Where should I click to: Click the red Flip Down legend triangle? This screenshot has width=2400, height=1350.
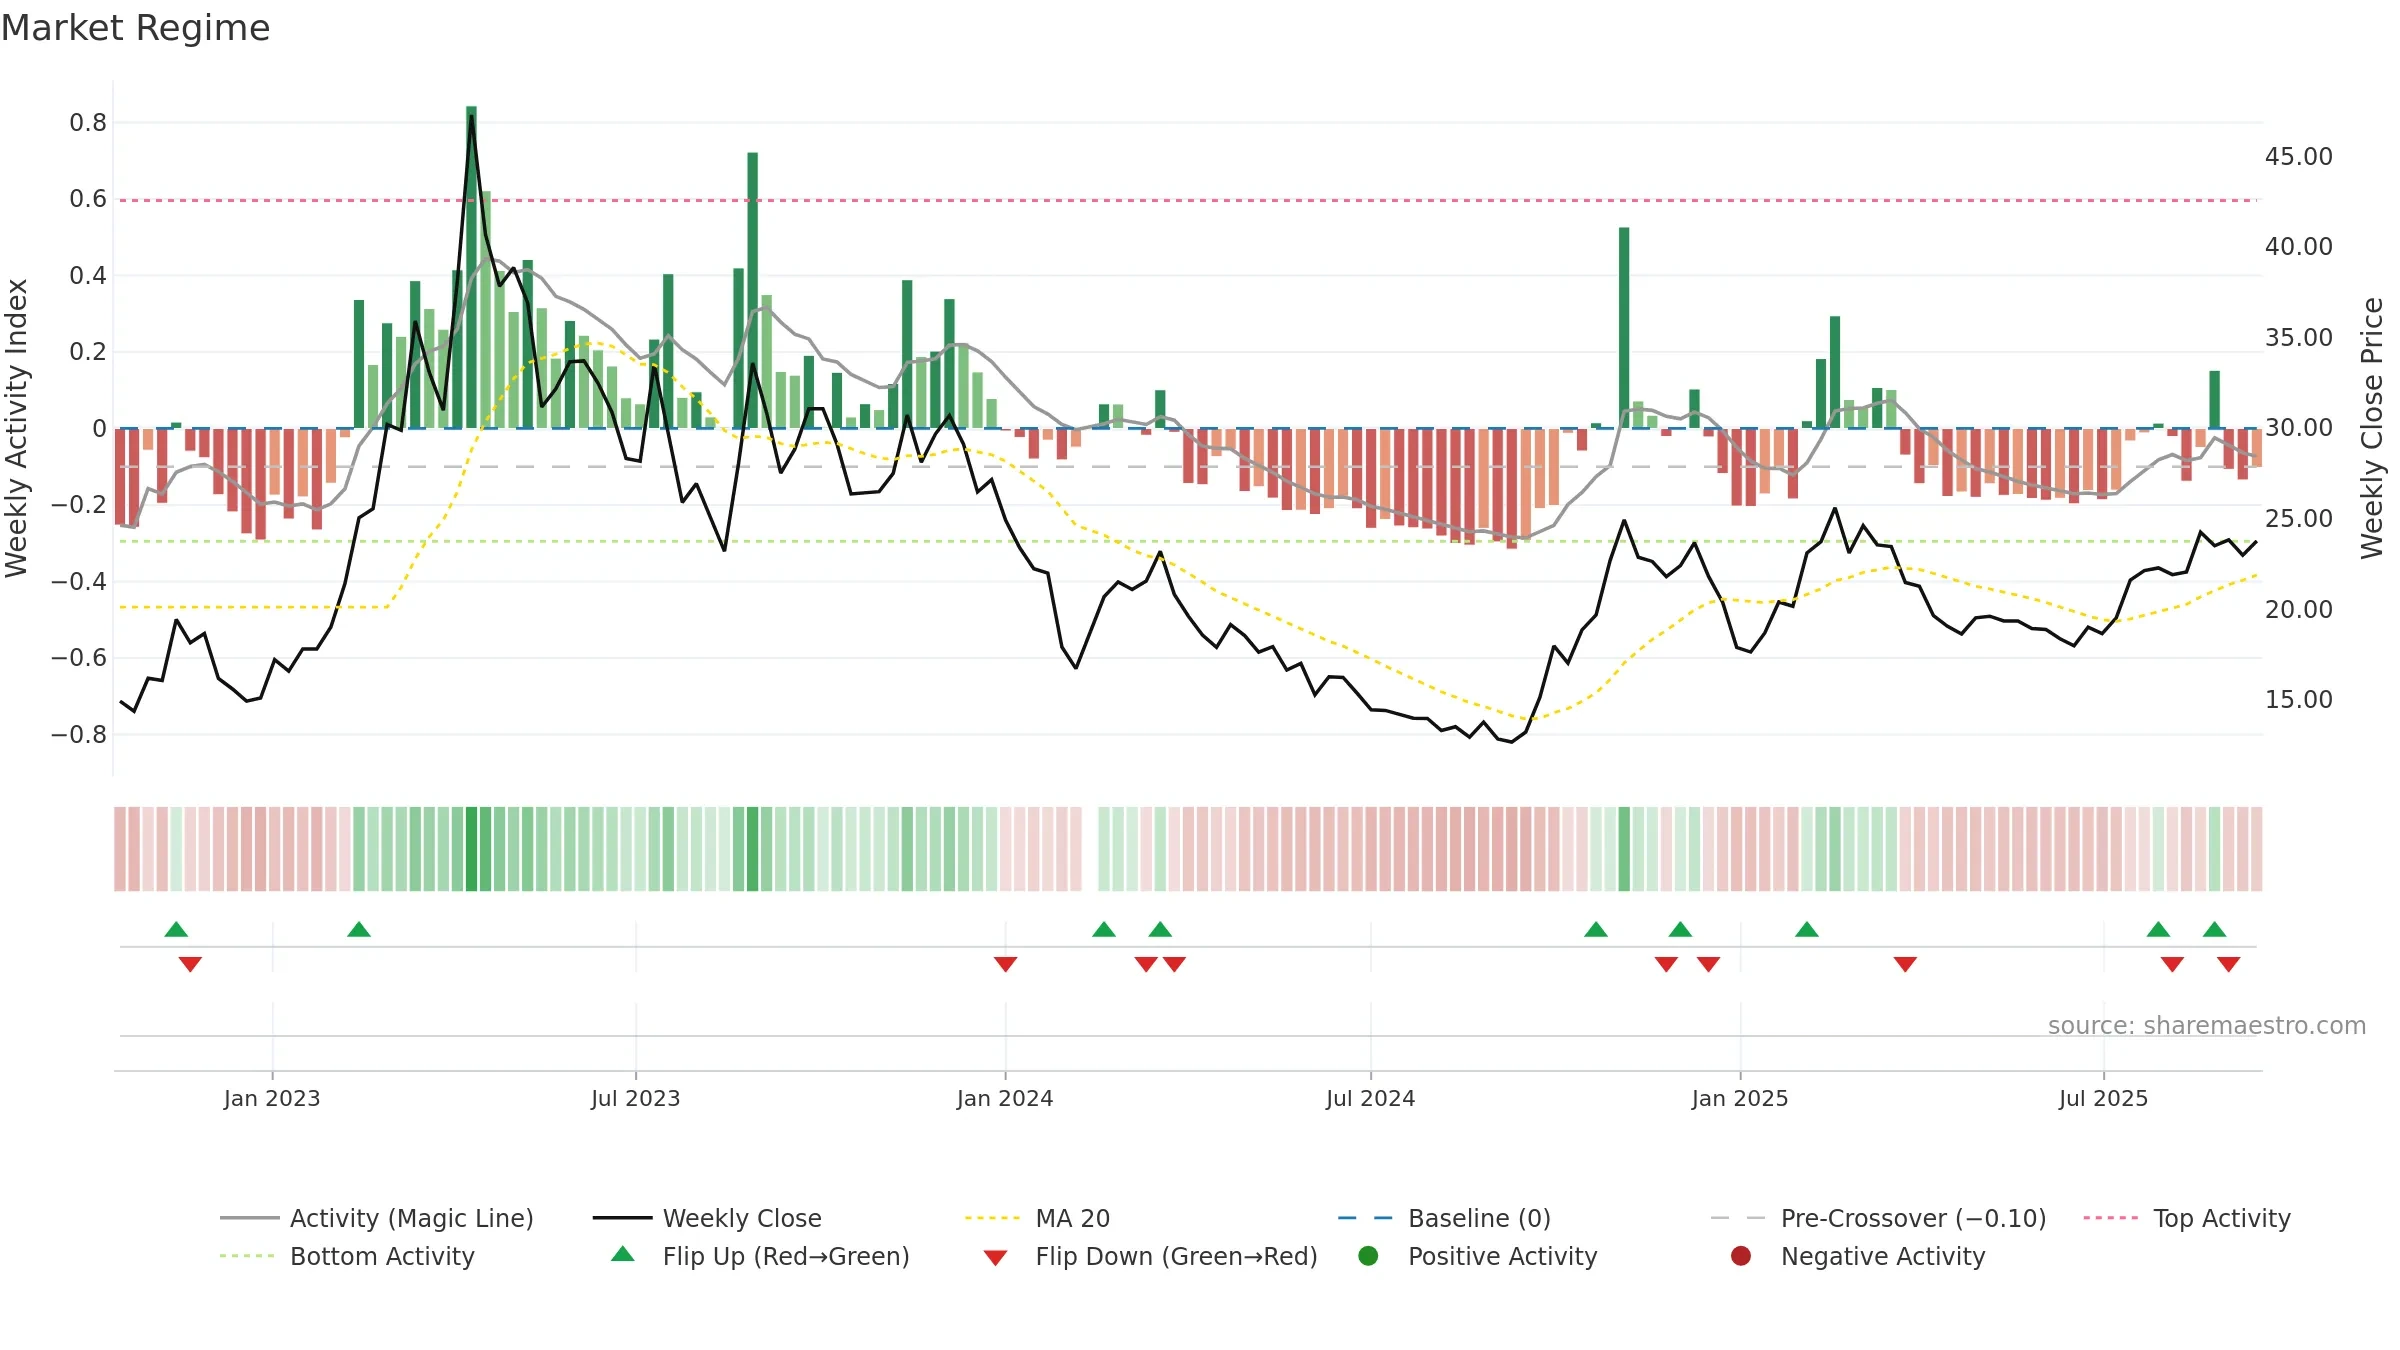(x=995, y=1258)
